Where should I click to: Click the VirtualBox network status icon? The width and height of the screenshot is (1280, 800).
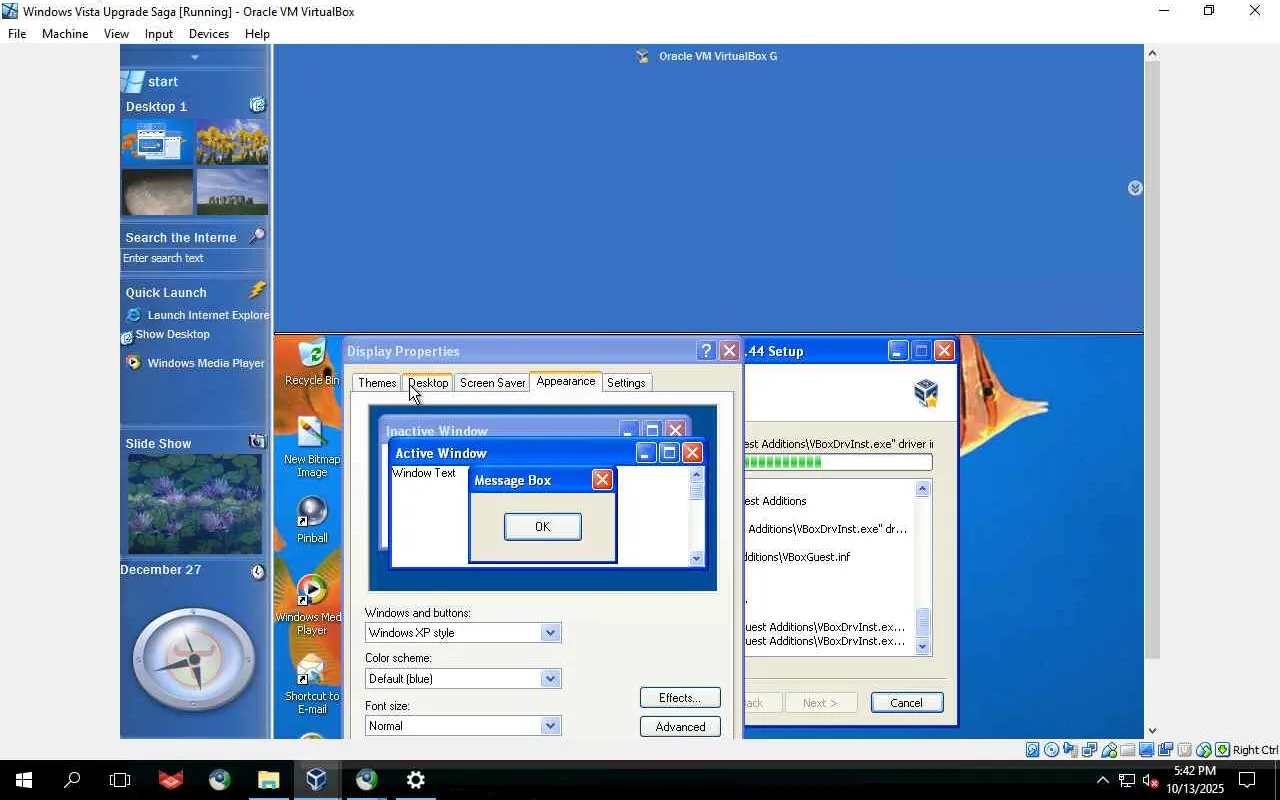[x=1090, y=750]
